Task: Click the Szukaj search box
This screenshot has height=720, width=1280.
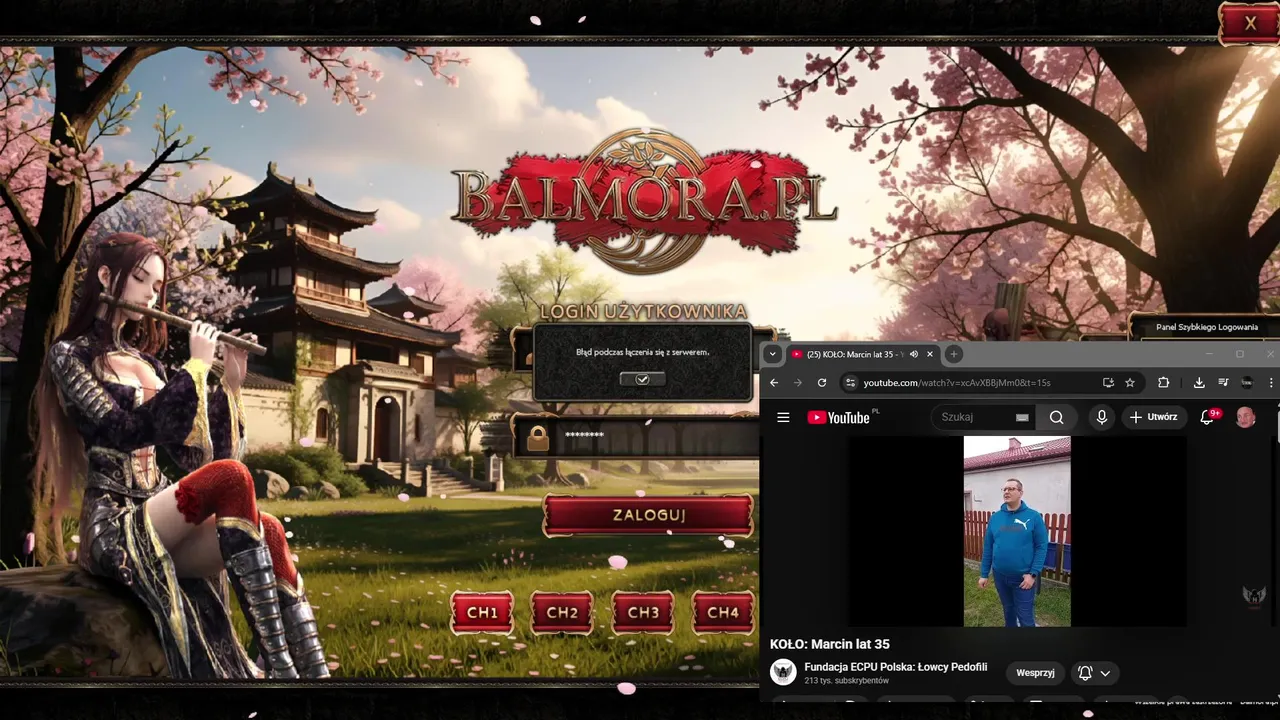Action: coord(975,417)
